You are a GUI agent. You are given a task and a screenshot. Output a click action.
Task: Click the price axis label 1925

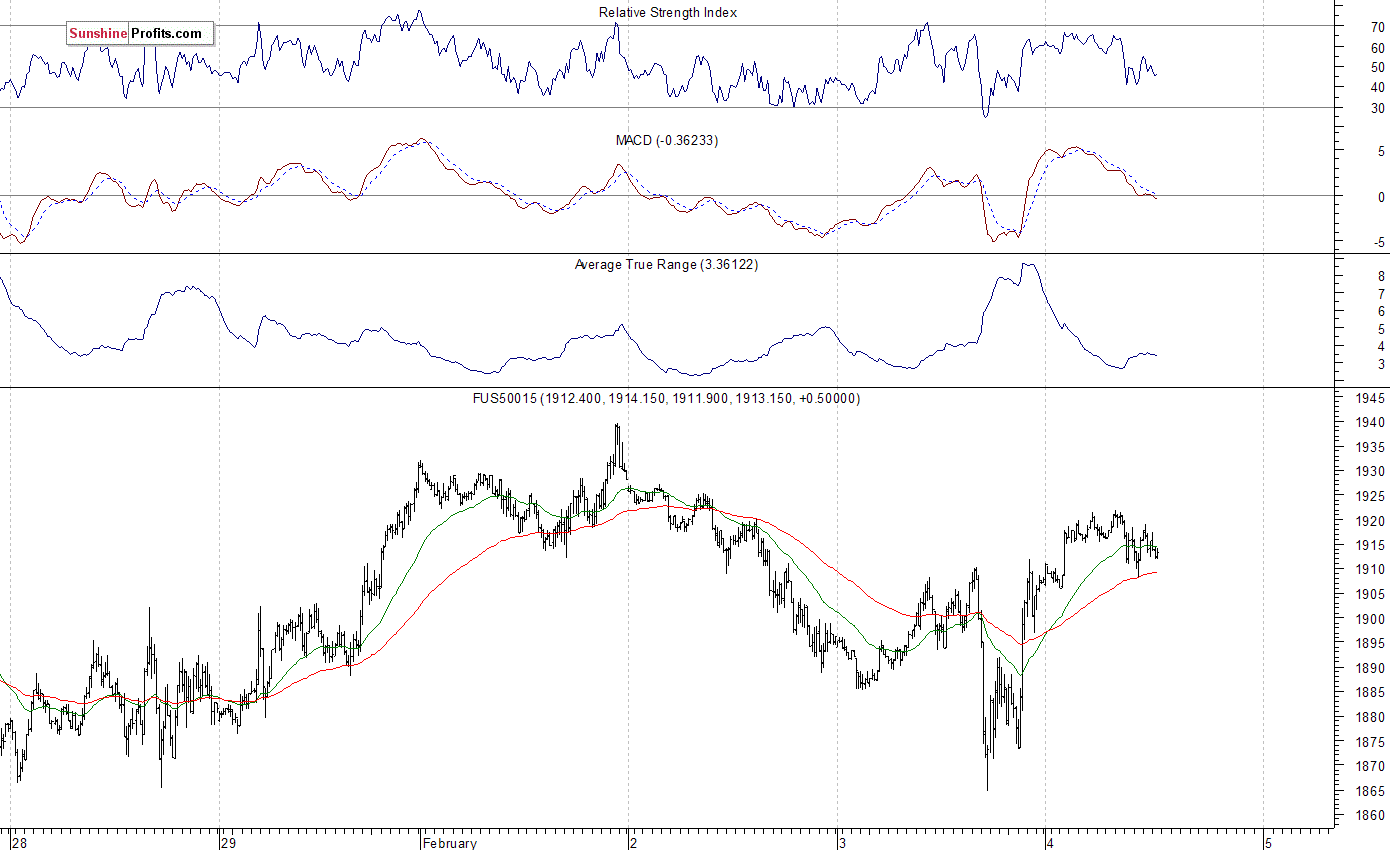1370,497
